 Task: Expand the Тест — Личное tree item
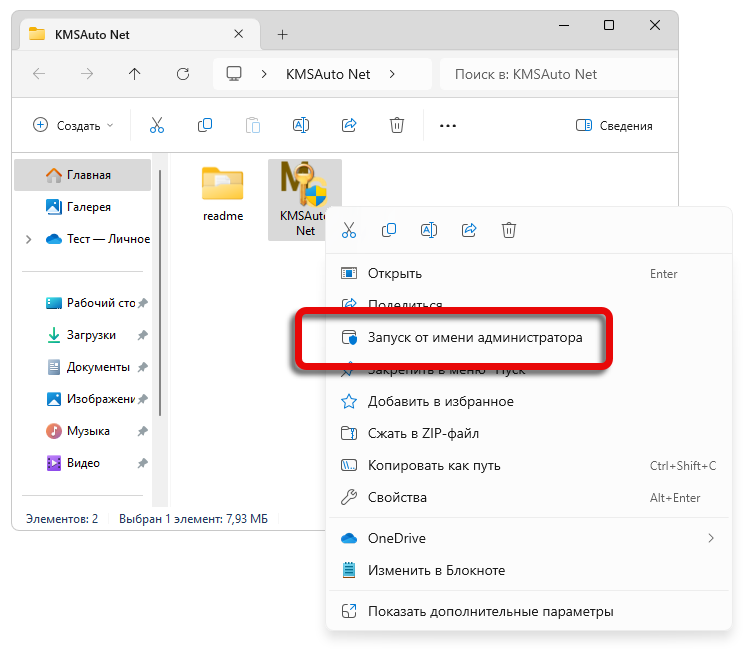click(x=28, y=239)
